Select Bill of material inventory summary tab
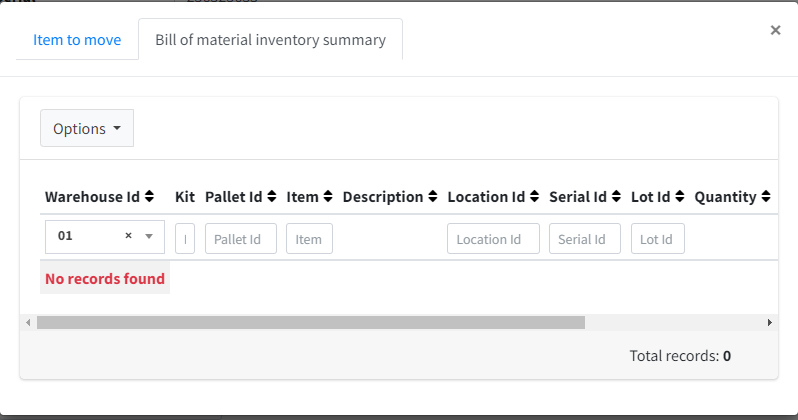 pyautogui.click(x=270, y=40)
